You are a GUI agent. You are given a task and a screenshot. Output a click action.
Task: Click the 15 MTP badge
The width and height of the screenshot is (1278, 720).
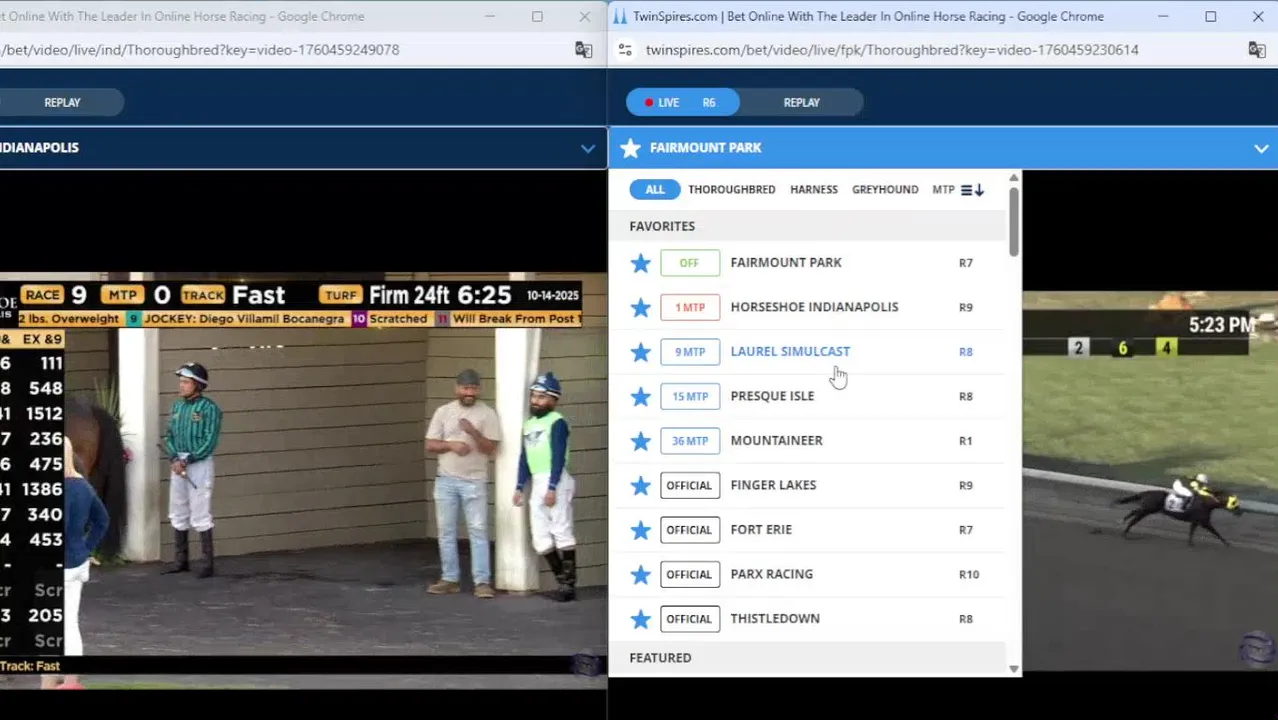click(690, 396)
